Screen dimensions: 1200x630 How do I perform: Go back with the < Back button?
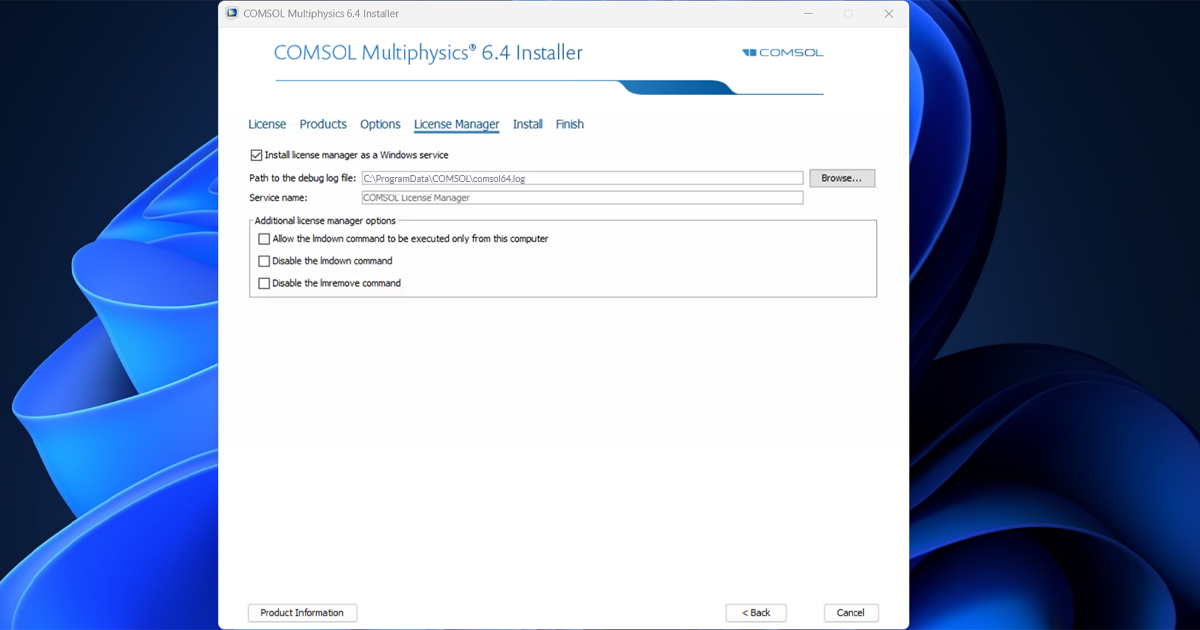(756, 613)
